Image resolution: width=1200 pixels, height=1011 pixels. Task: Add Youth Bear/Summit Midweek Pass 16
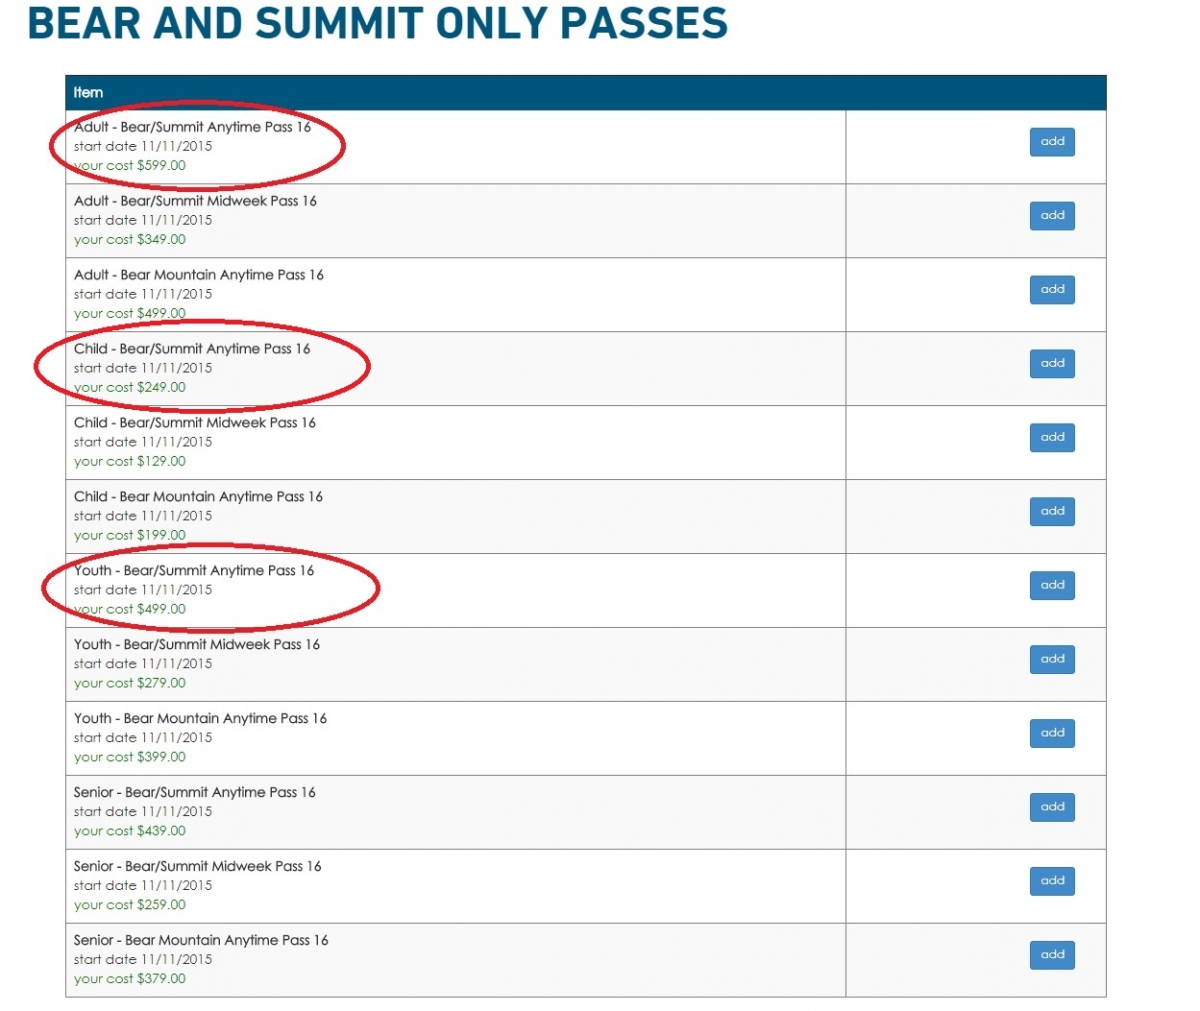coord(1052,660)
